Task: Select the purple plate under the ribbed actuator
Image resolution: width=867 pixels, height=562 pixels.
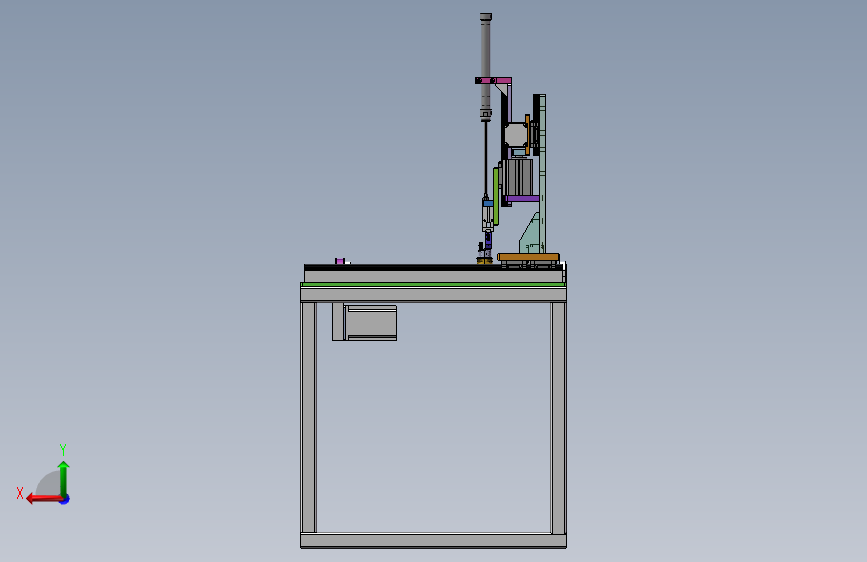Action: [x=523, y=199]
